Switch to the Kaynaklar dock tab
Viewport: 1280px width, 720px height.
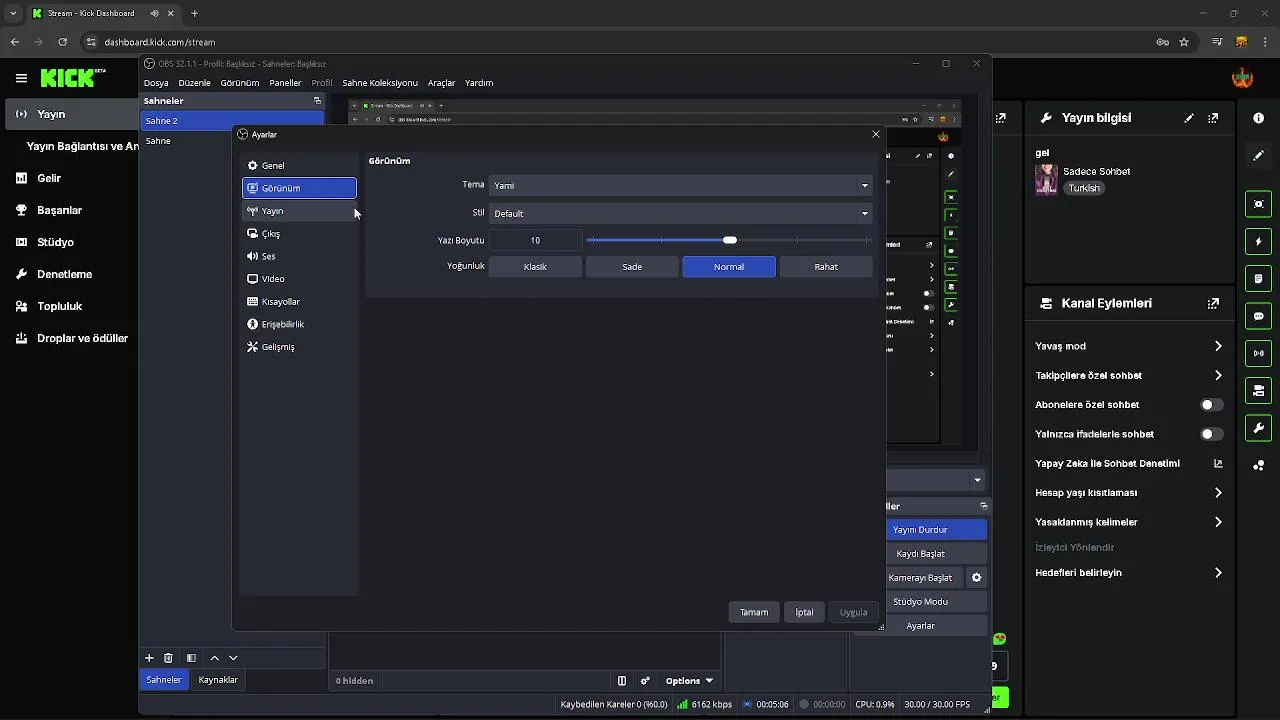point(218,680)
